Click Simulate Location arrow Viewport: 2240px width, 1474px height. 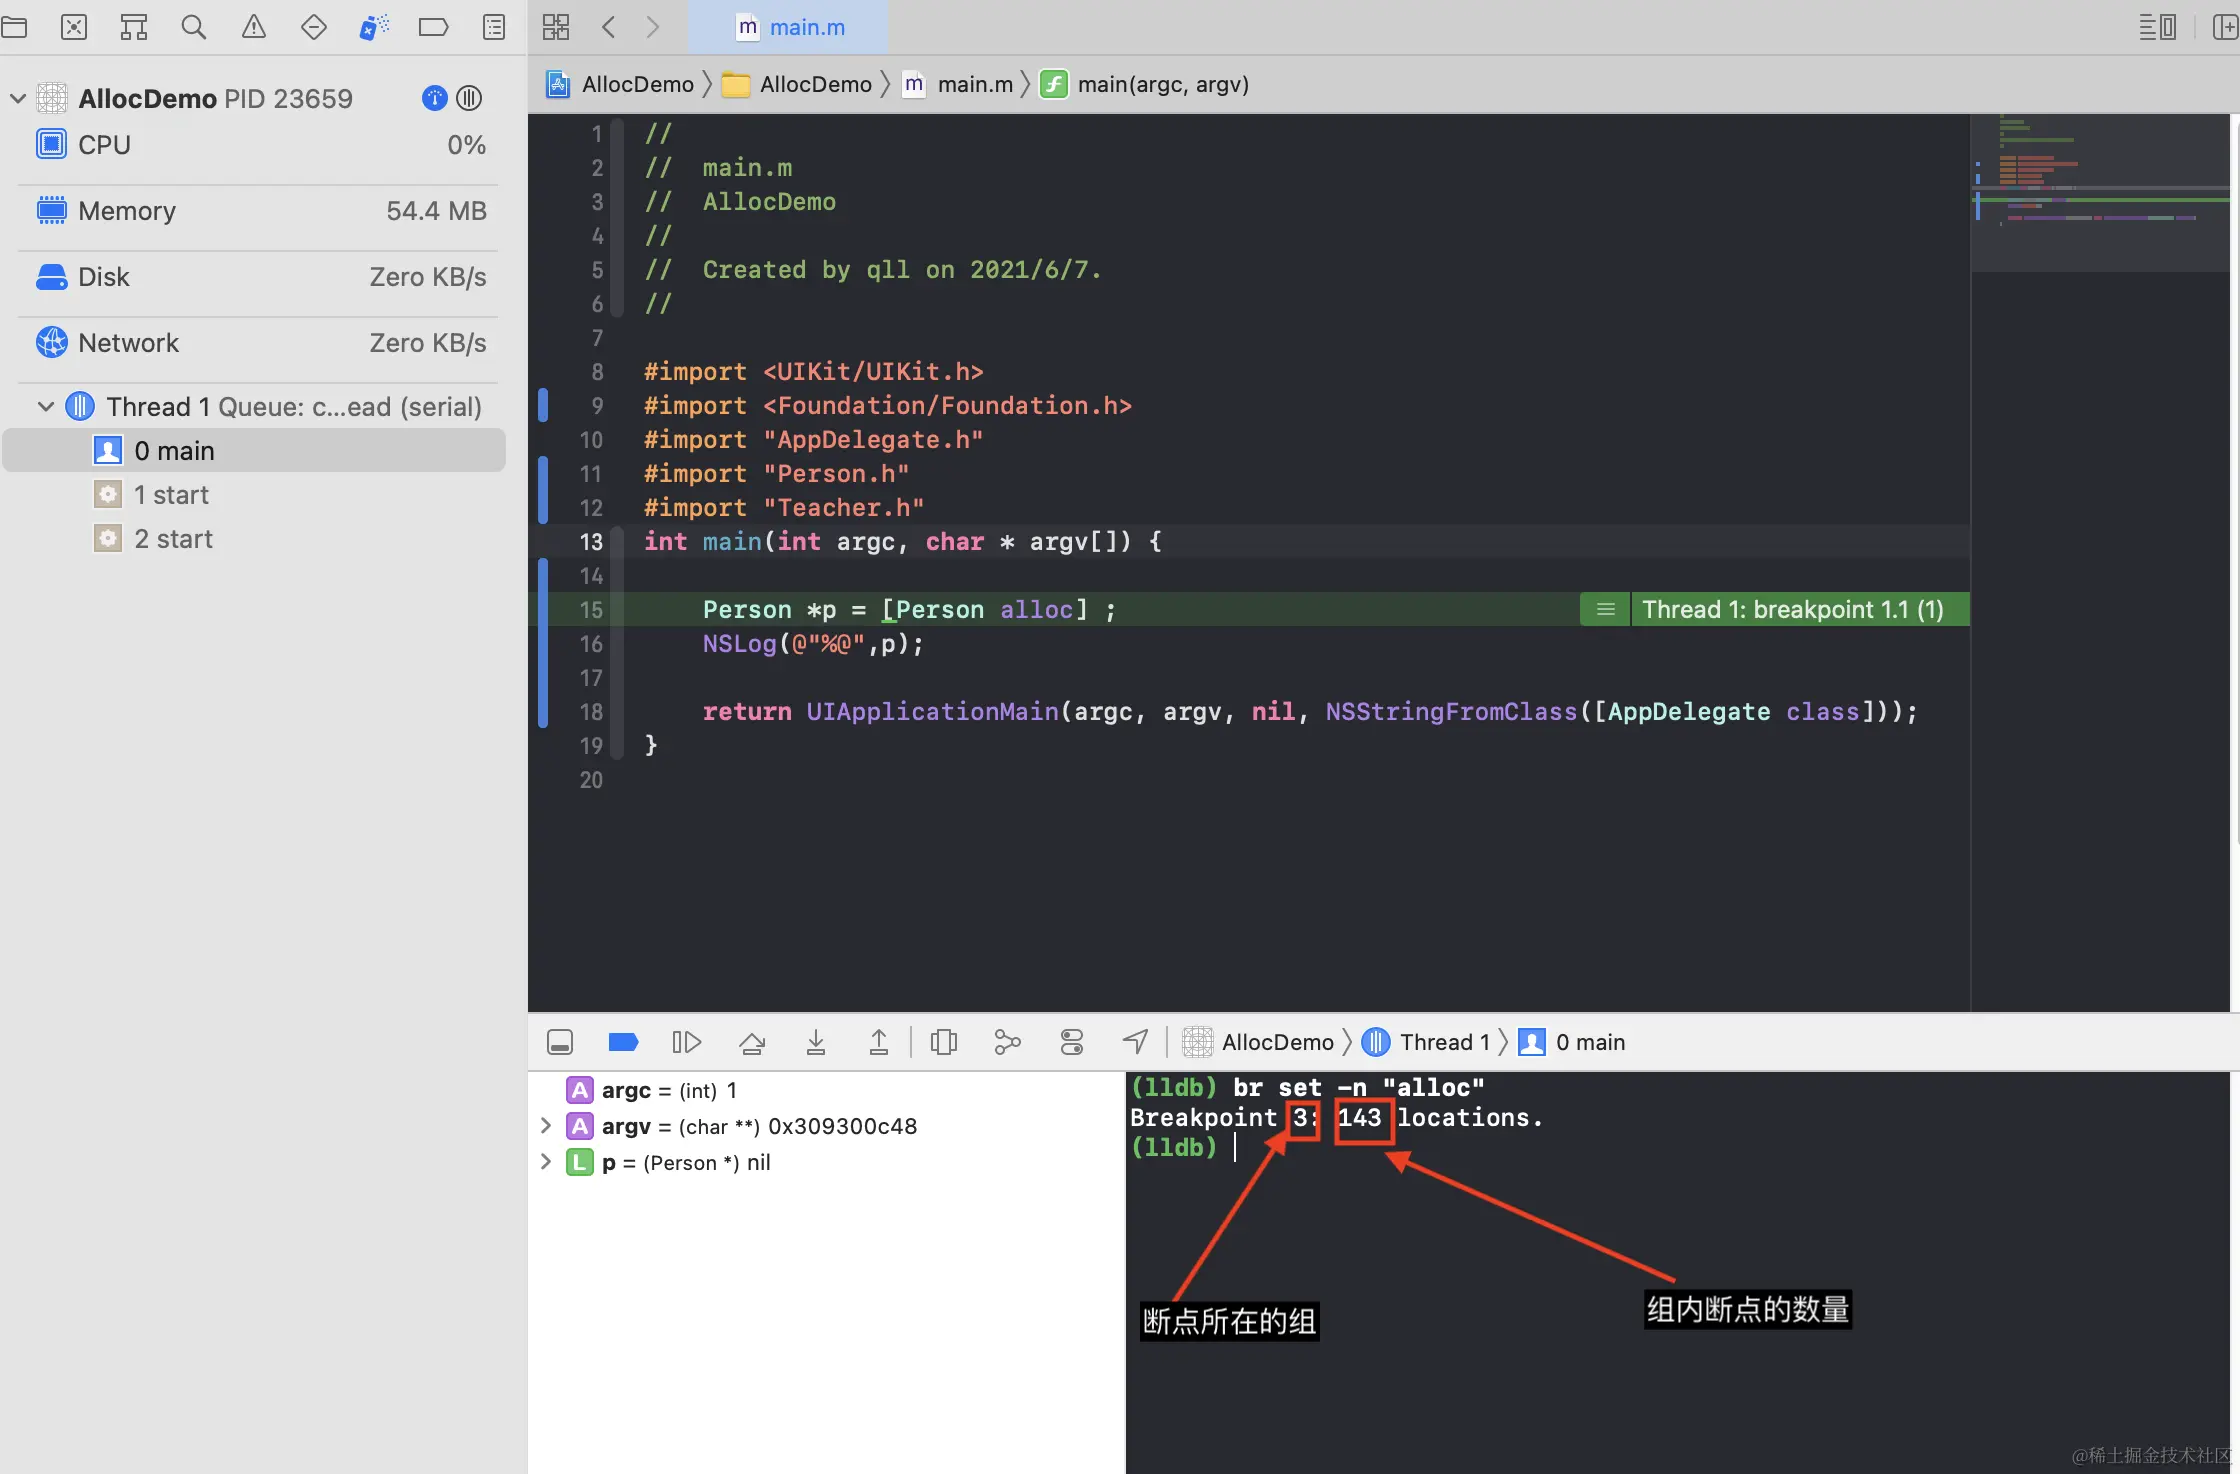(1135, 1043)
